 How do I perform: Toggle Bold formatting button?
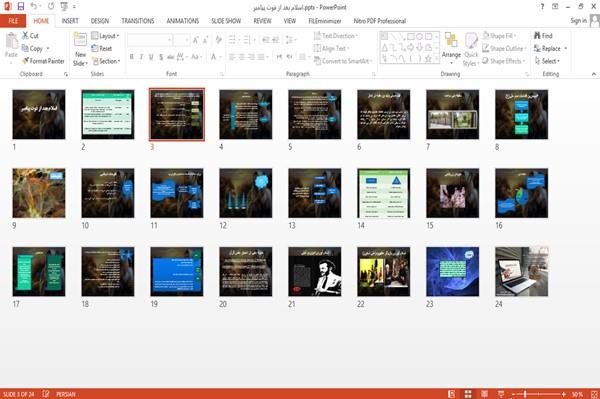point(132,57)
